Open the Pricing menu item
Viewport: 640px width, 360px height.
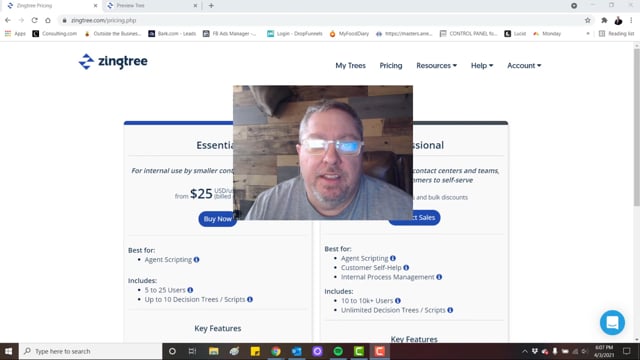click(x=391, y=66)
